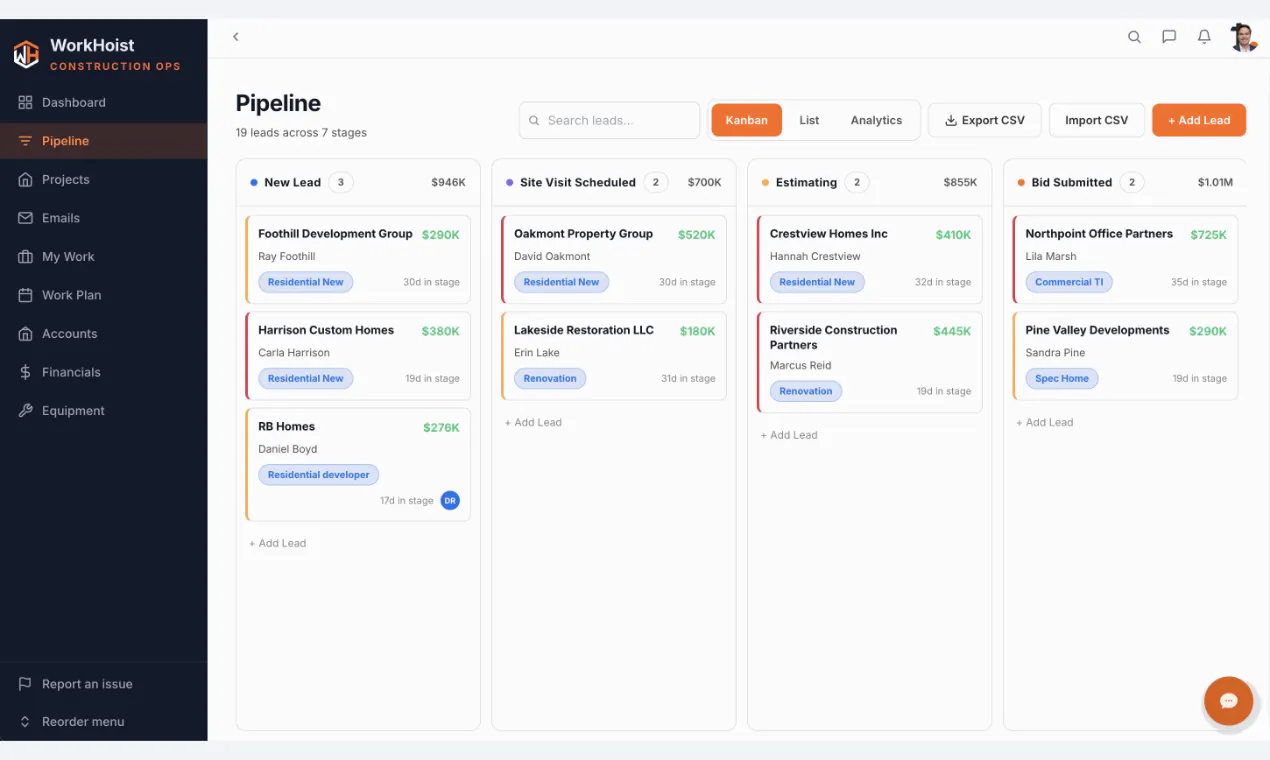Open notifications bell
This screenshot has width=1270, height=760.
(1204, 37)
